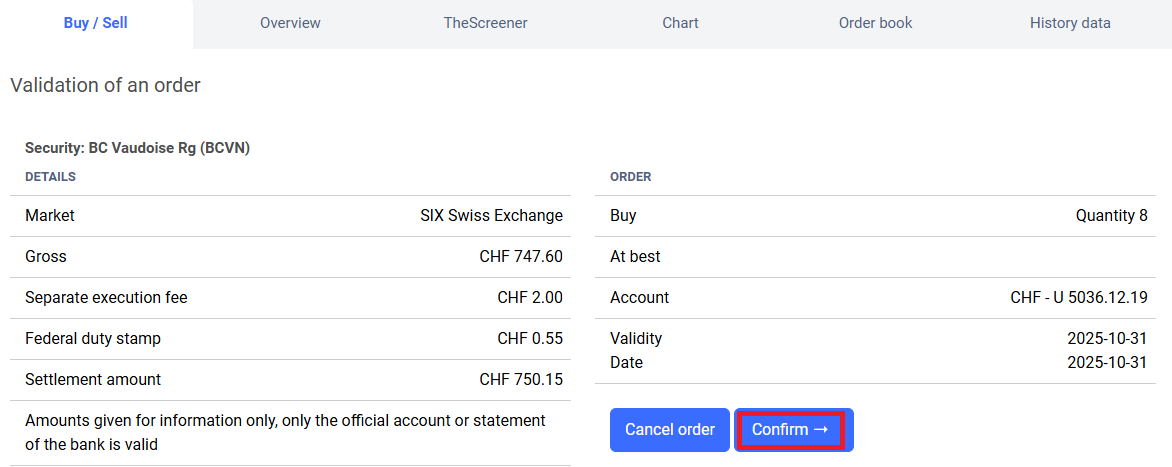Switch to the Overview tab
The width and height of the screenshot is (1172, 467).
290,23
